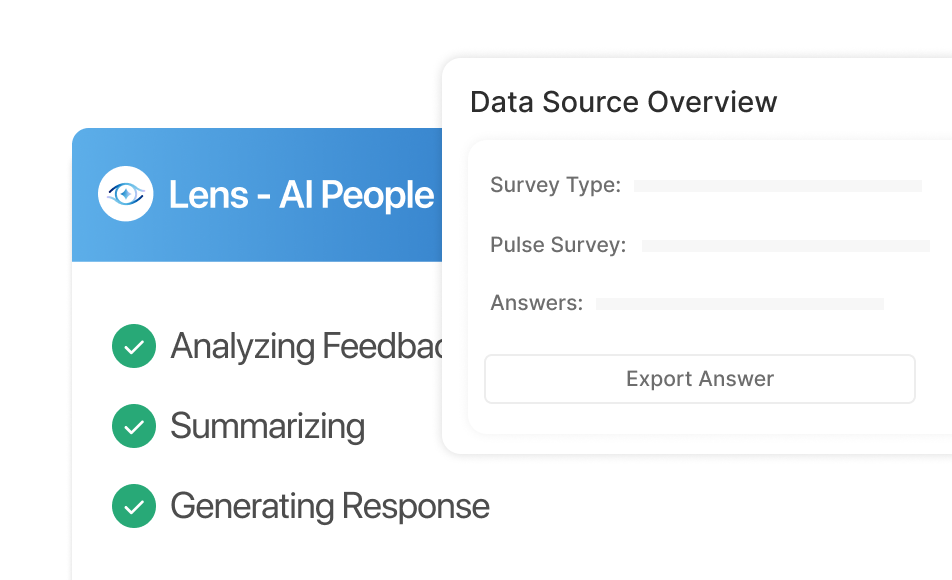Click the Lens eye logo icon
This screenshot has width=952, height=580.
coord(126,194)
